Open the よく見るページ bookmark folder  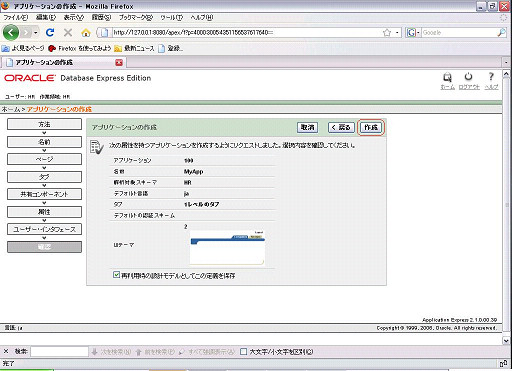(x=23, y=48)
